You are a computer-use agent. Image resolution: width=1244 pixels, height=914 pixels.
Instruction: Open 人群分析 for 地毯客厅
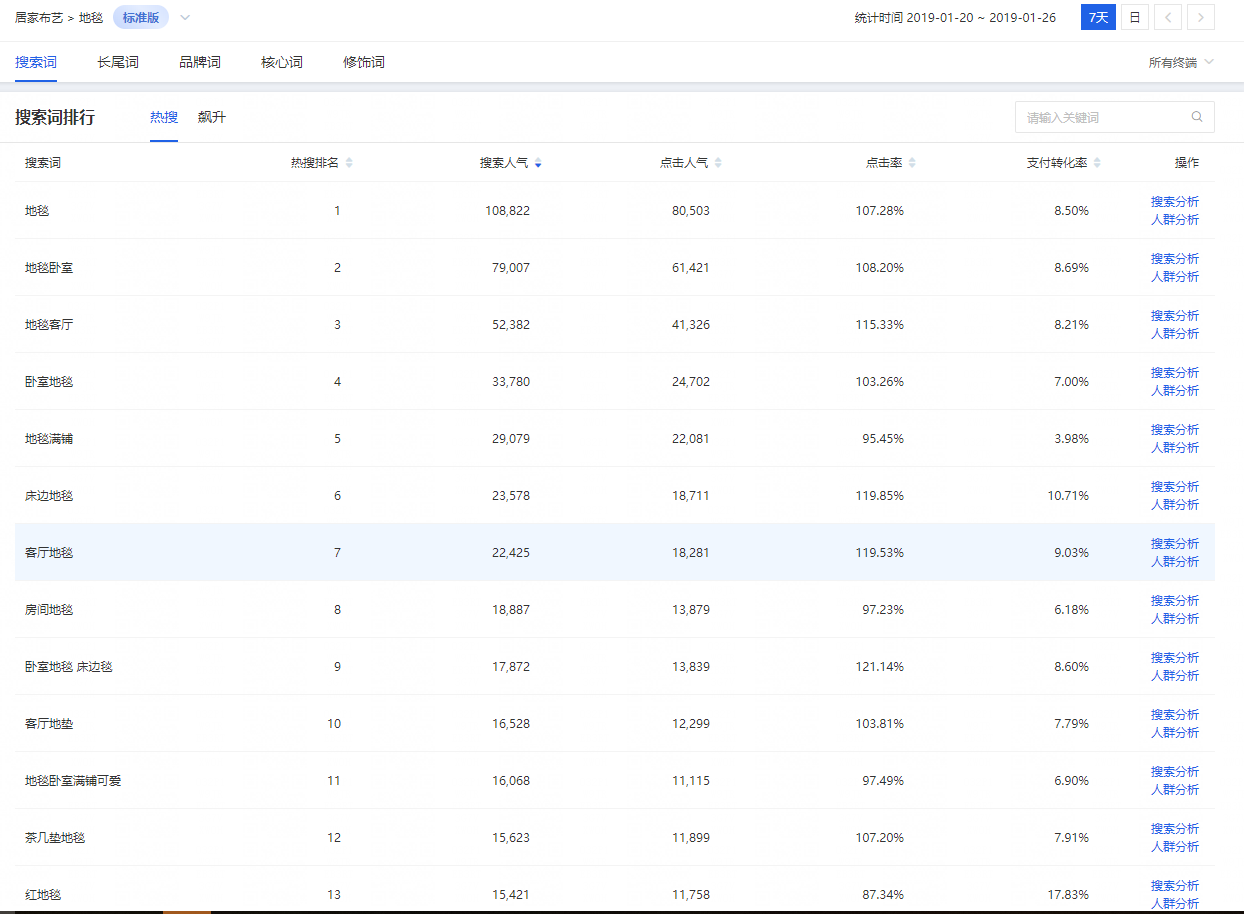[x=1175, y=333]
